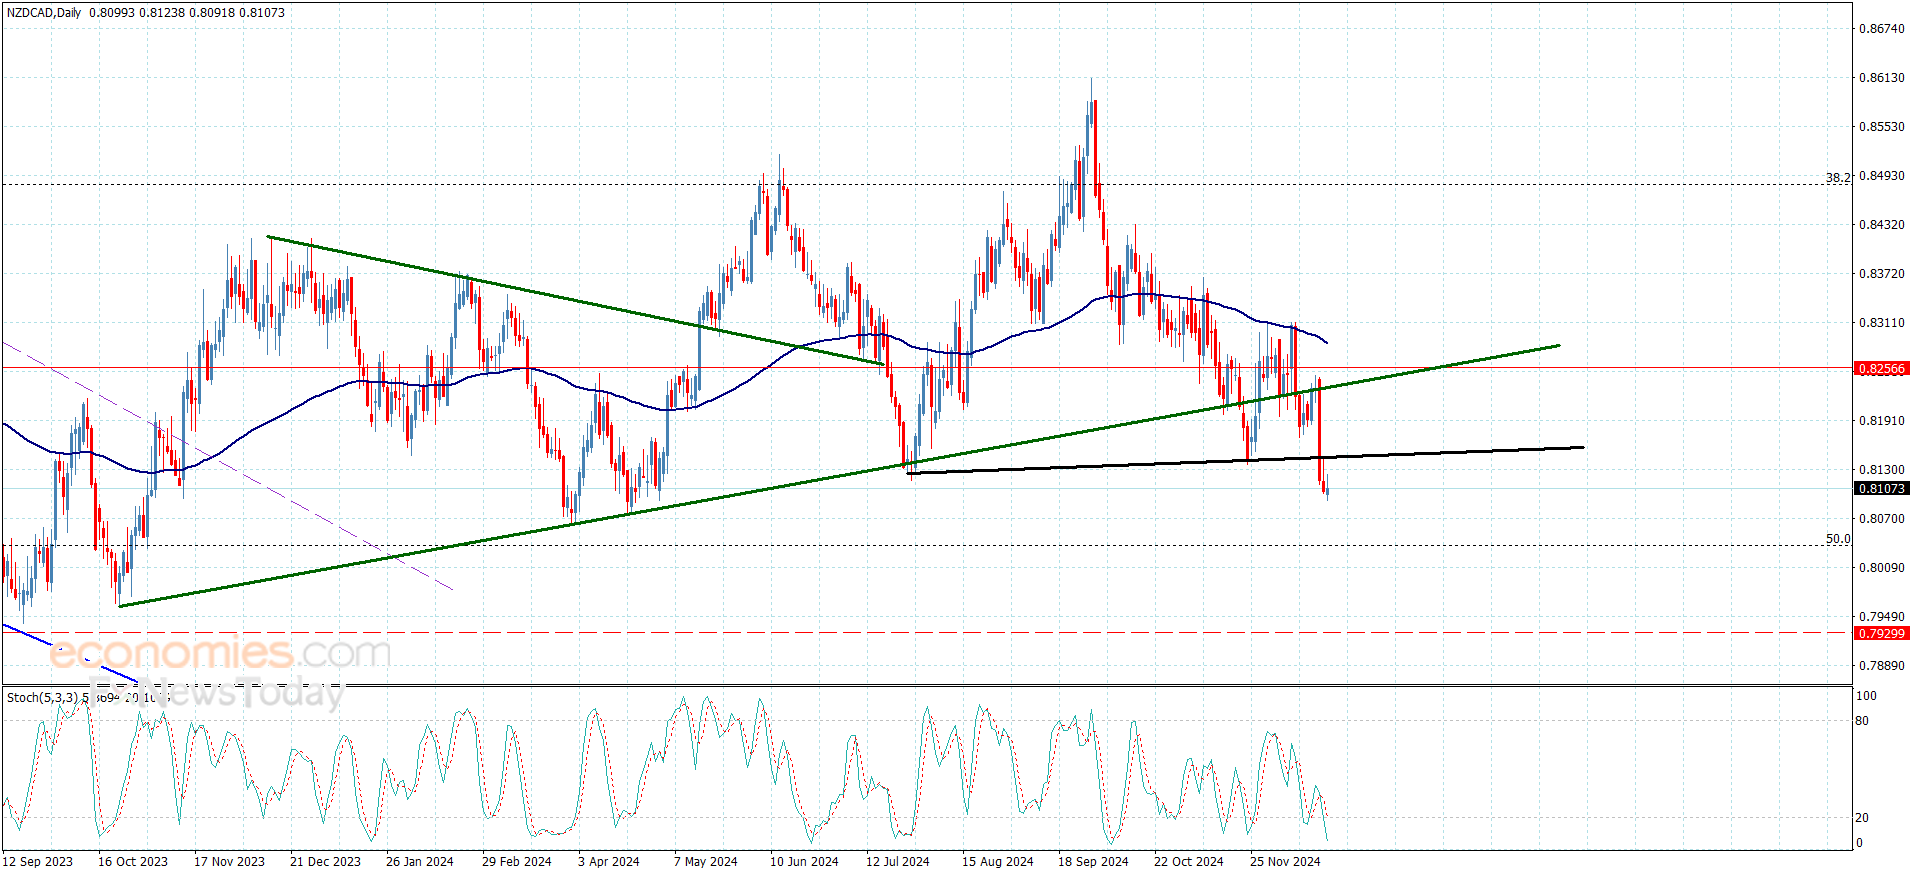The height and width of the screenshot is (874, 1916).
Task: Click the 0.85530 price scale value
Action: (1881, 127)
